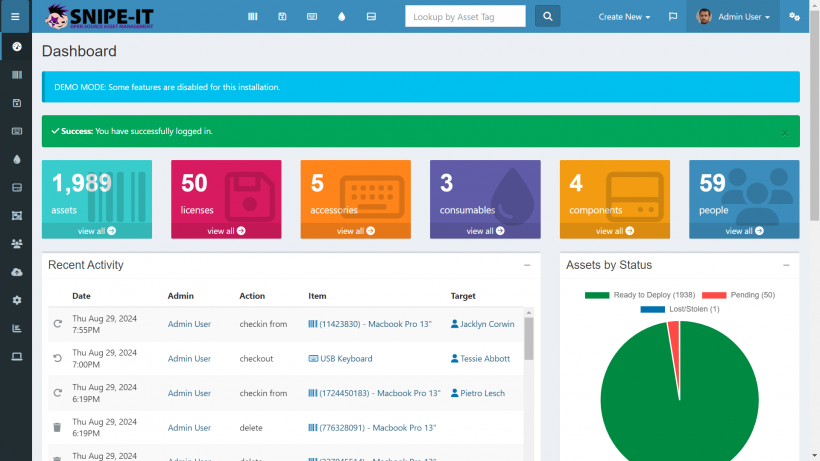Click the Reports chart icon in sidebar
The height and width of the screenshot is (461, 820).
point(16,328)
